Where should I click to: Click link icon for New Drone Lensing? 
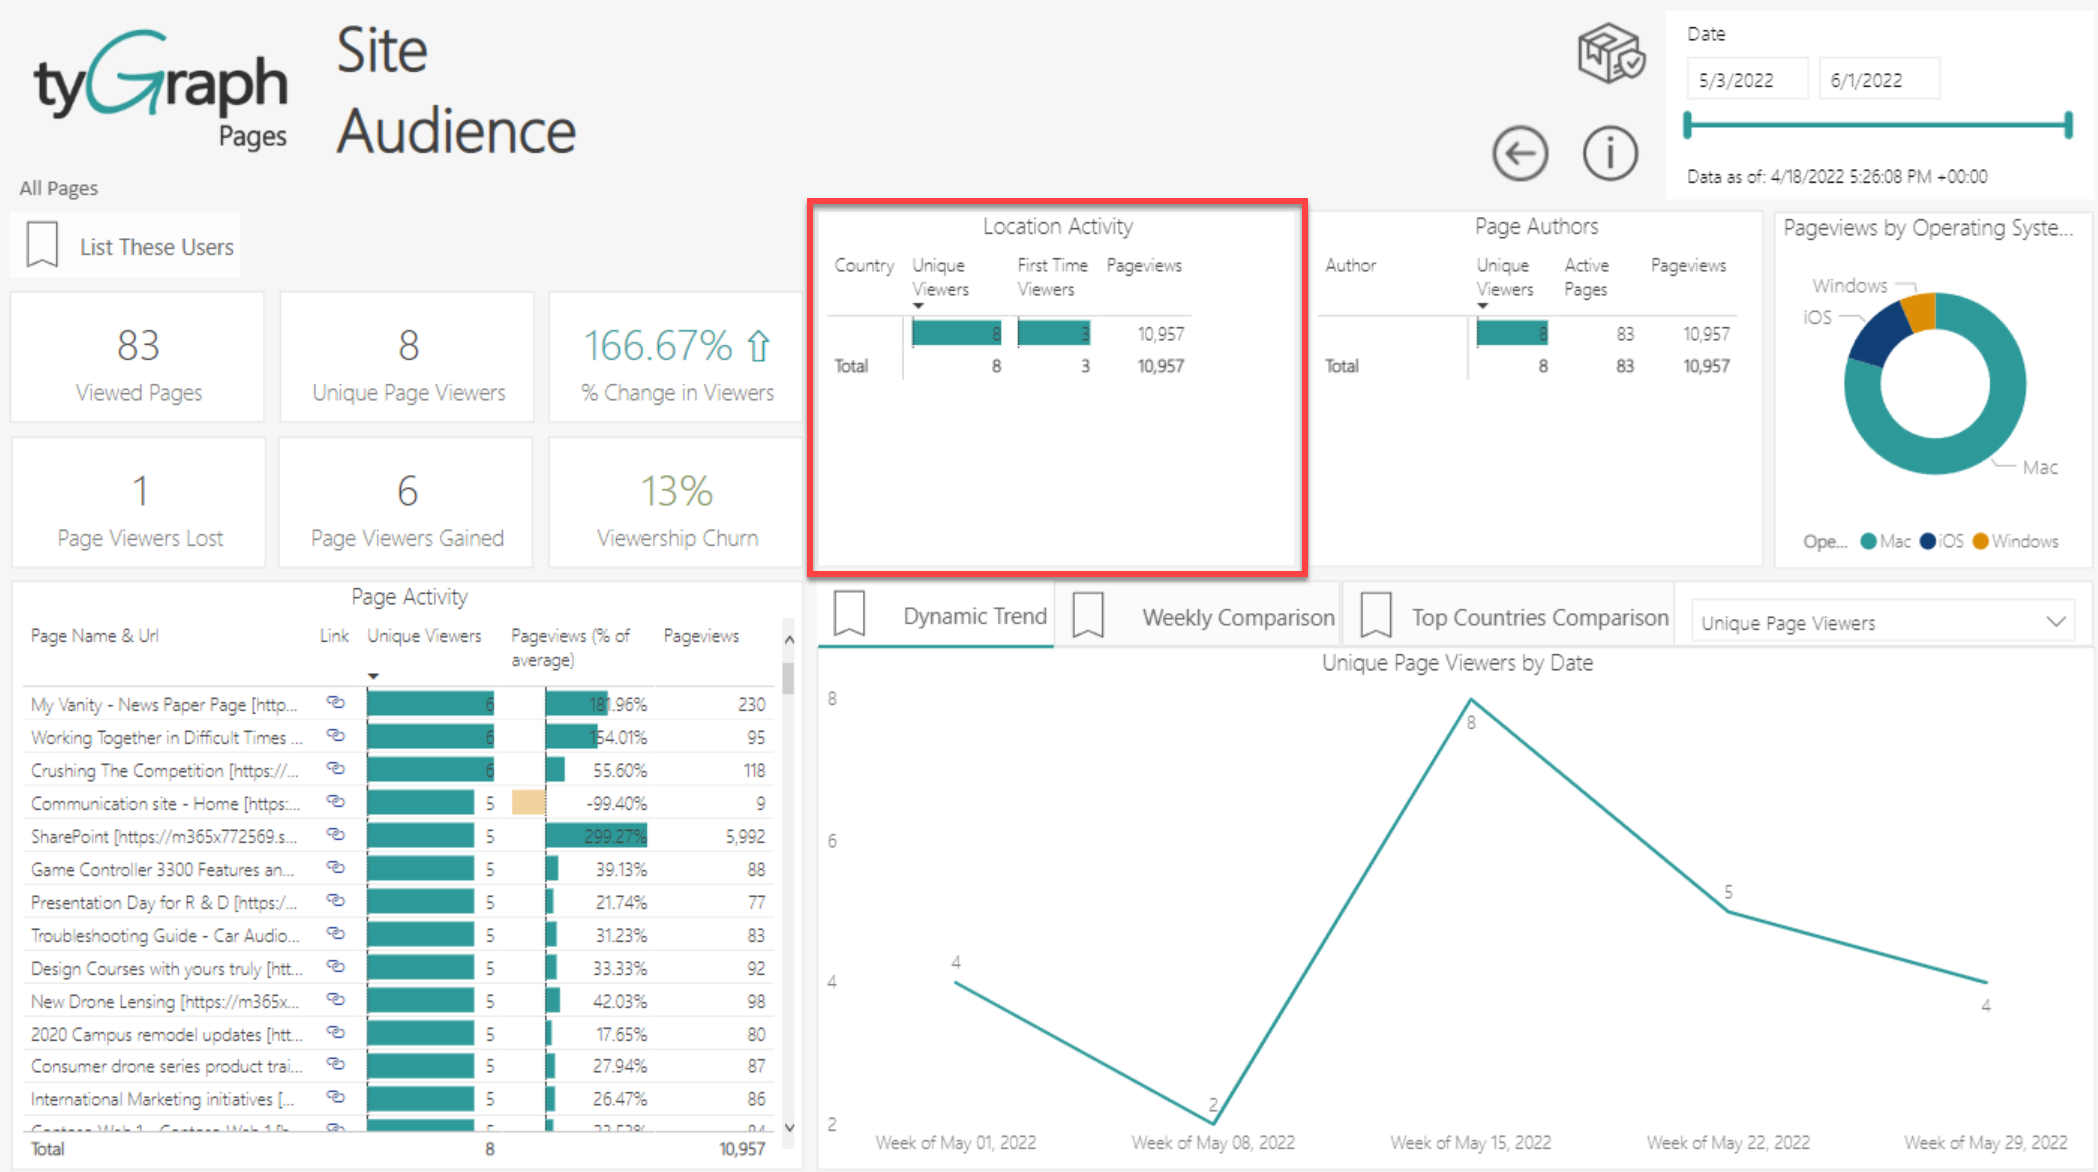(x=336, y=1000)
